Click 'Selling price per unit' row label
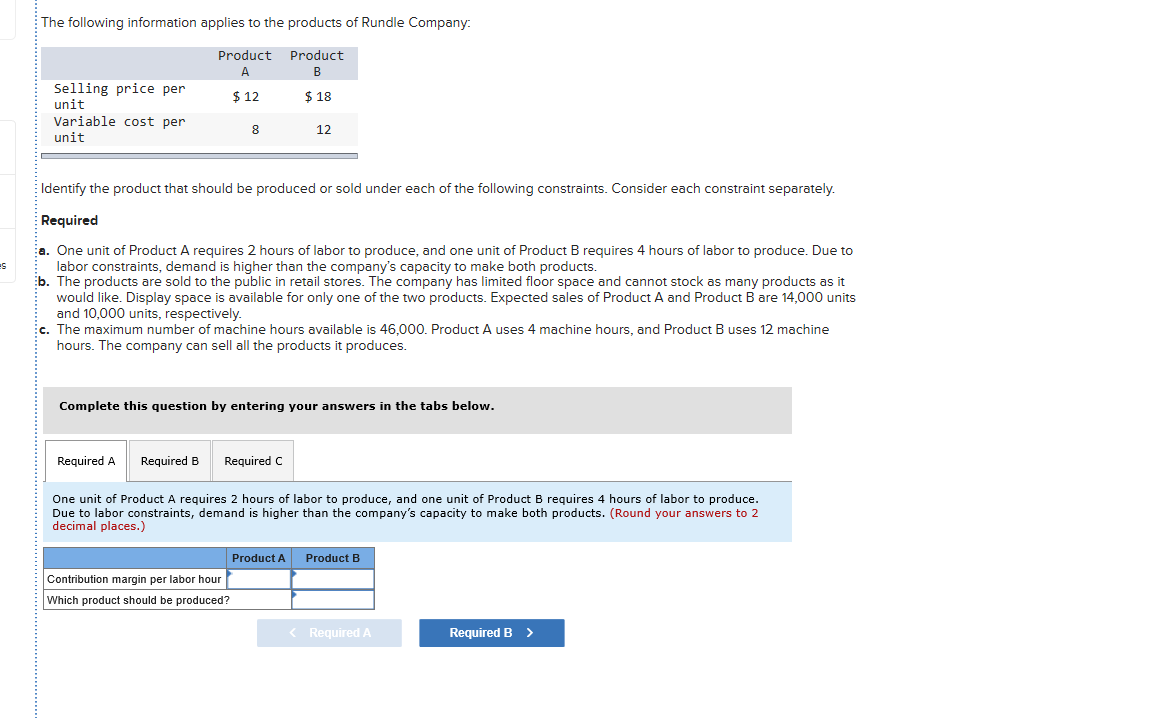Image resolution: width=1171 pixels, height=718 pixels. click(x=119, y=96)
